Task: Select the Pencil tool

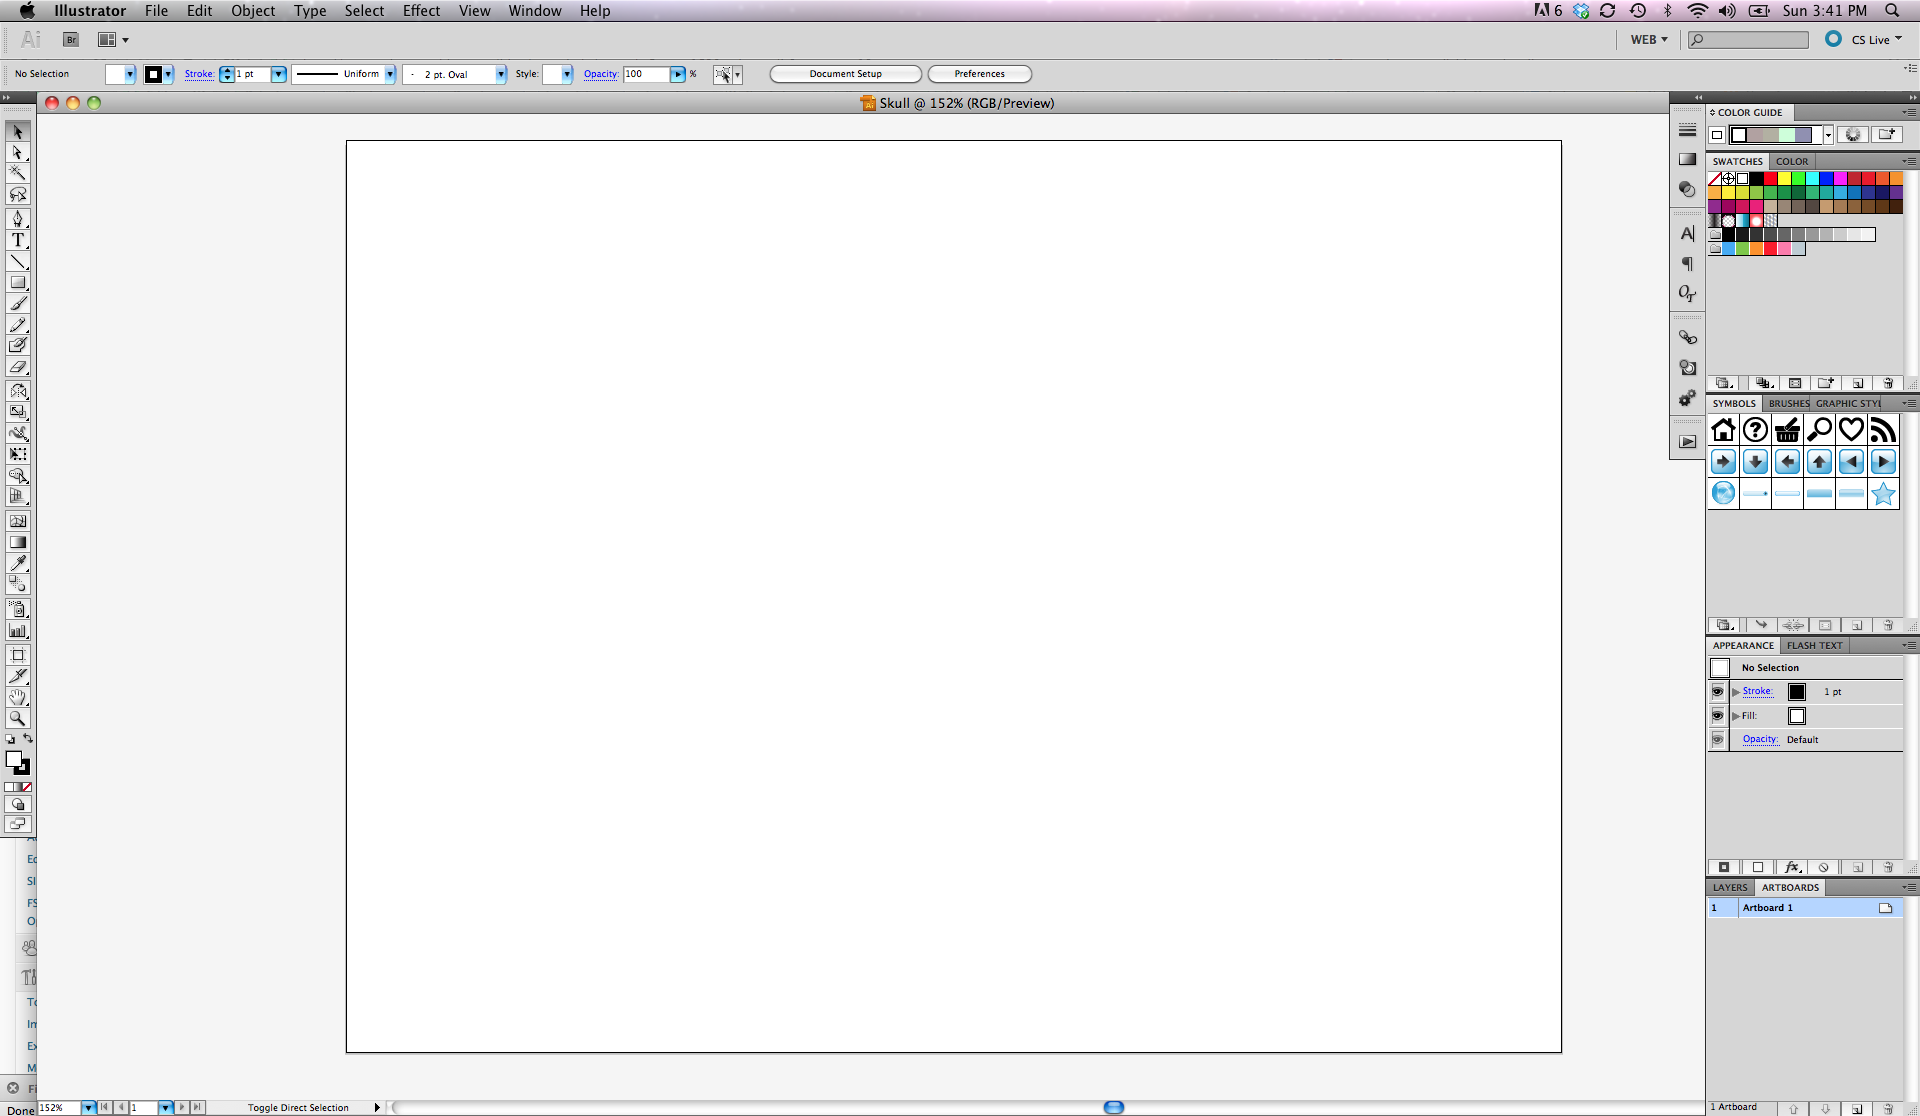Action: 18,325
